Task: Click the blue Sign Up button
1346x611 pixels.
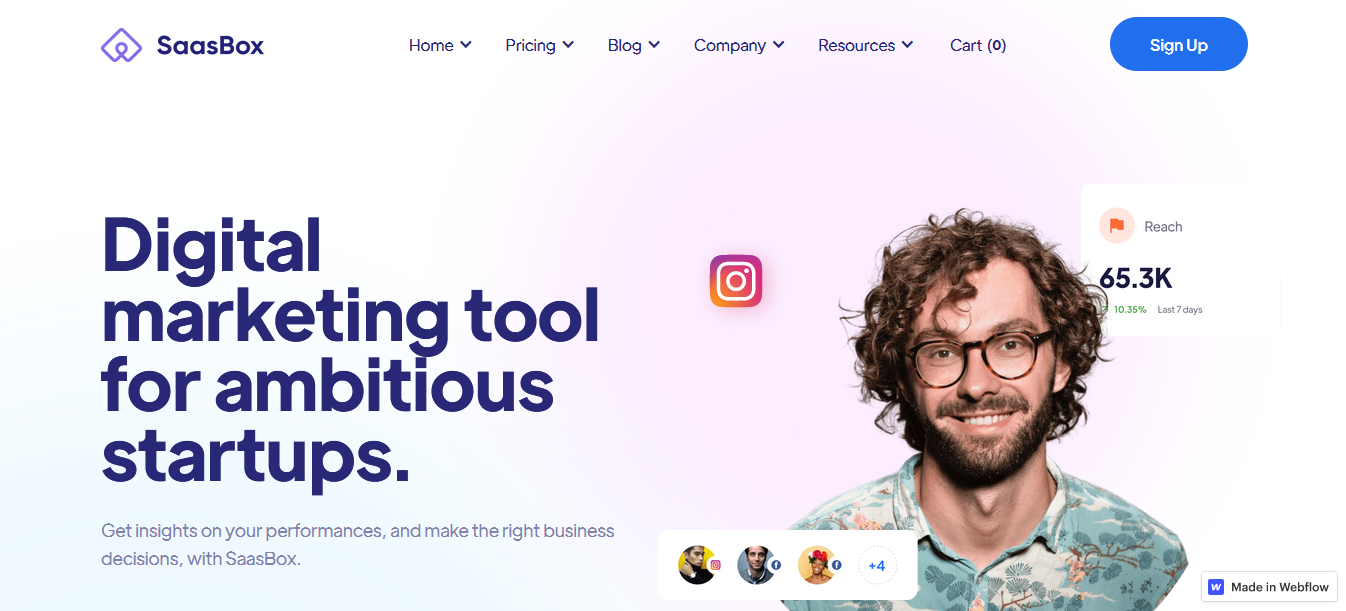Action: point(1179,44)
